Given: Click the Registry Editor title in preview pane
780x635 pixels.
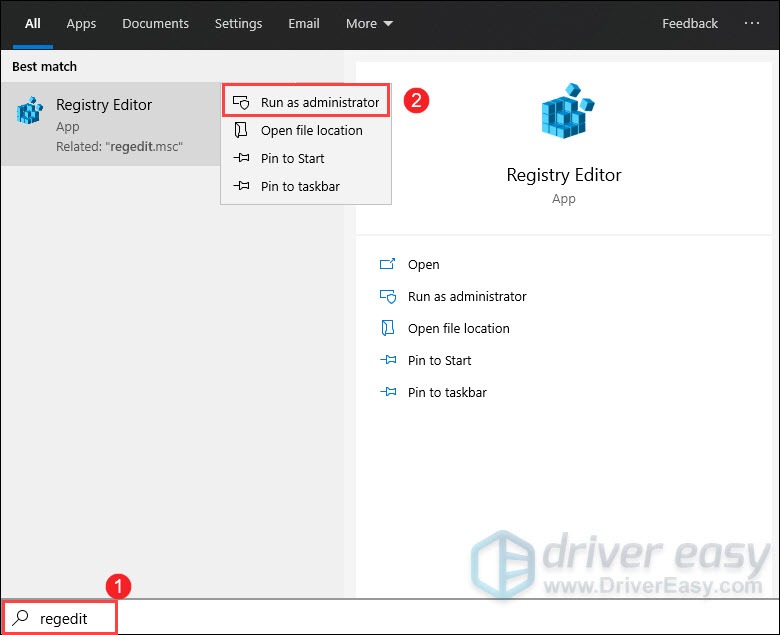Looking at the screenshot, I should click(x=564, y=175).
